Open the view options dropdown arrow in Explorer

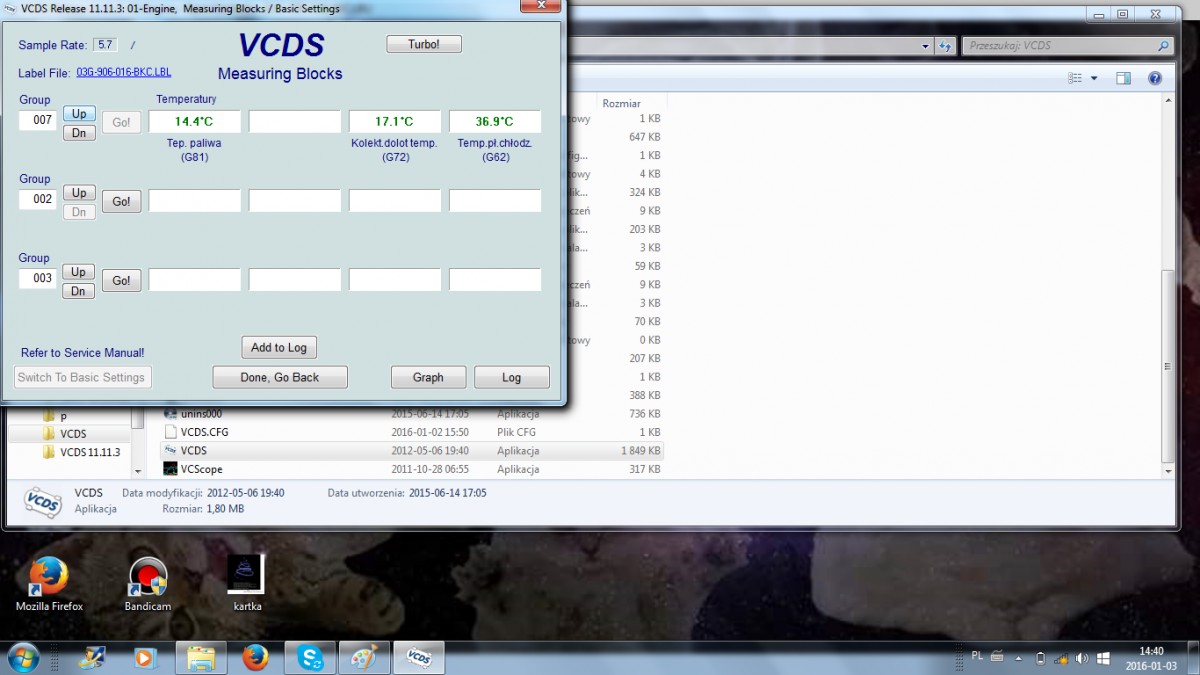[x=1094, y=79]
